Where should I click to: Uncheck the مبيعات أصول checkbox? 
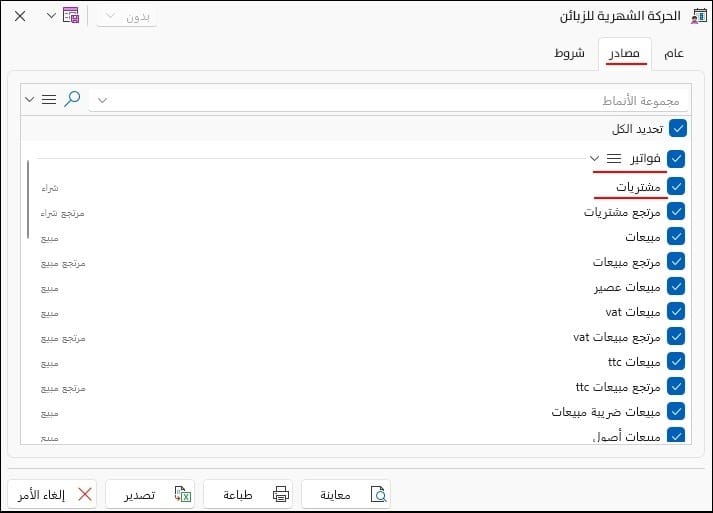click(x=676, y=436)
